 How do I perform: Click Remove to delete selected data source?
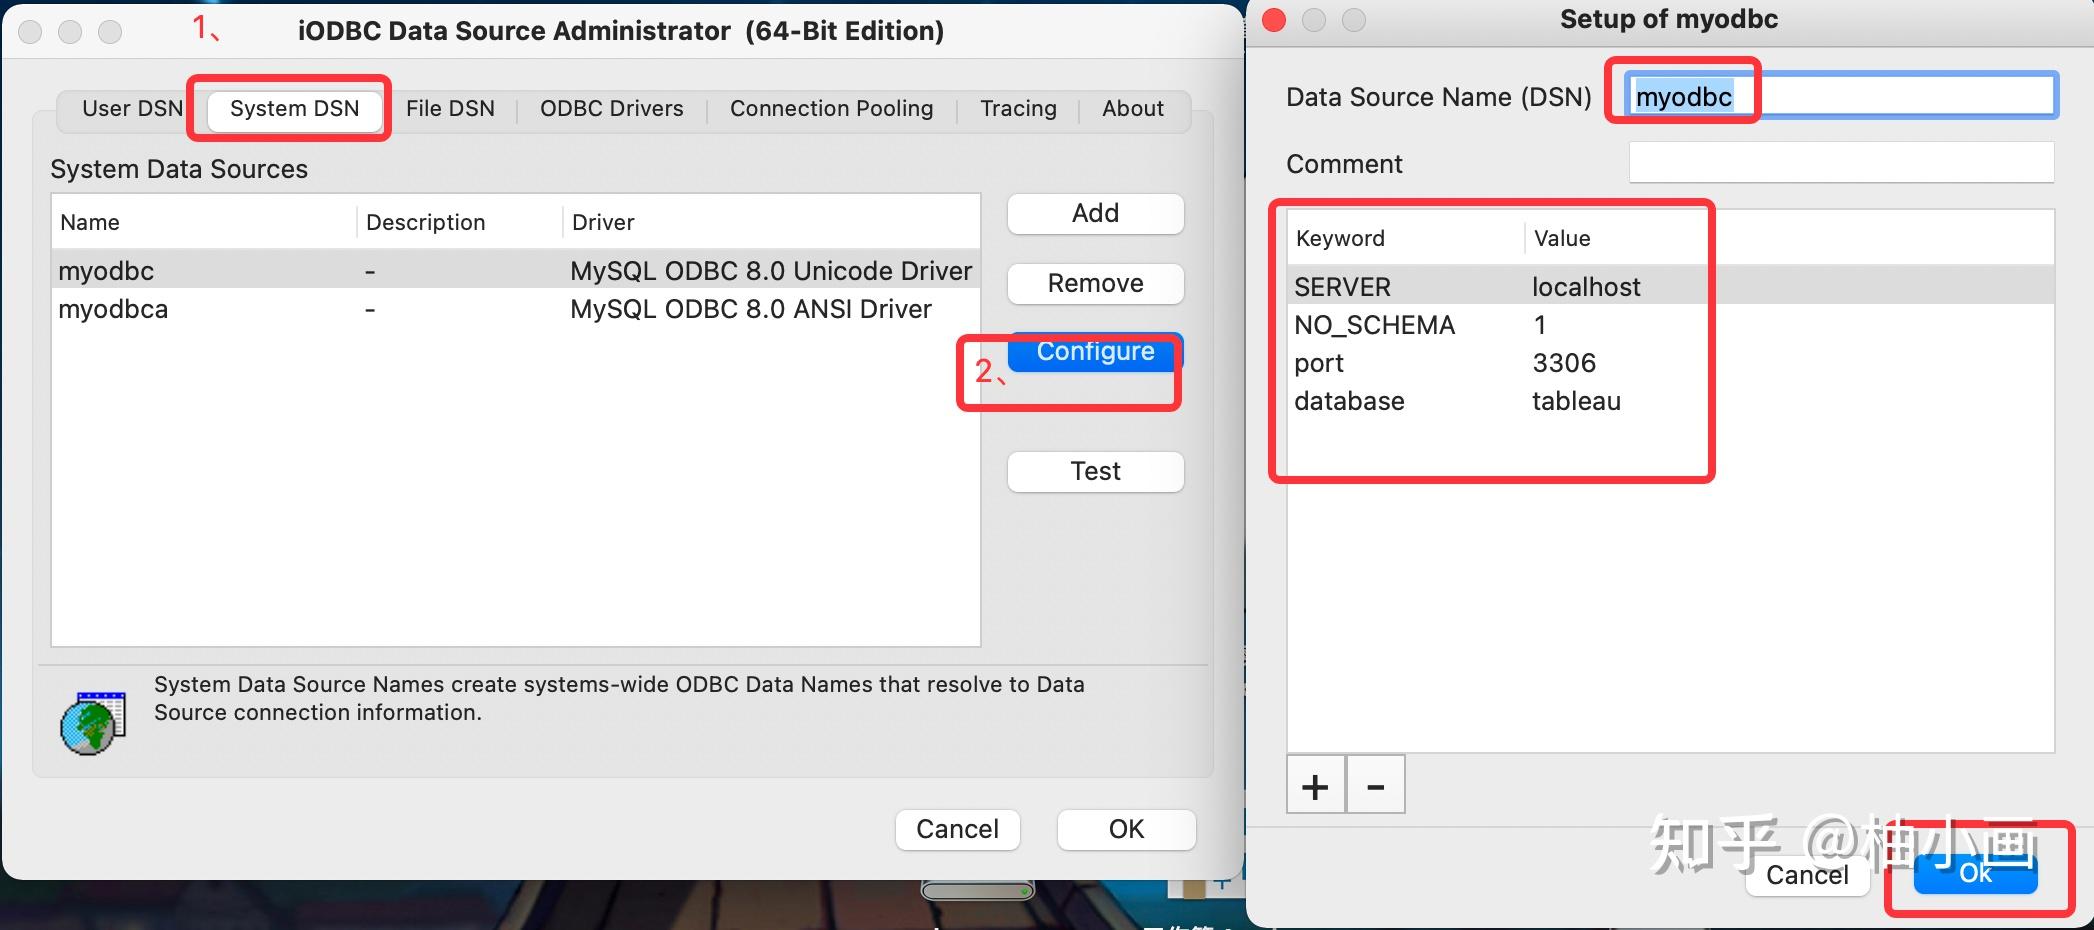[x=1095, y=283]
